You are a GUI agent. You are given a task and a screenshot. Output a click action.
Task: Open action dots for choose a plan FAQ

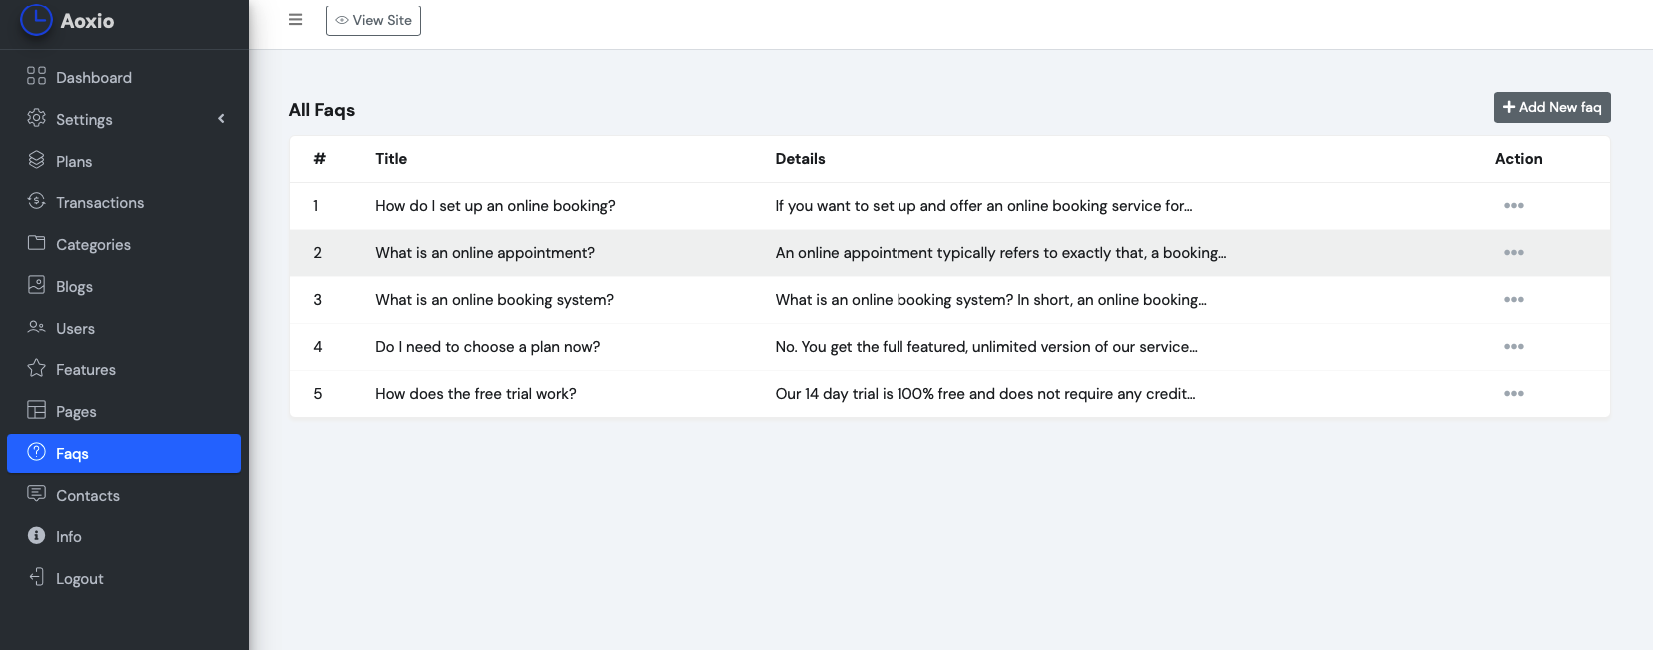(x=1513, y=347)
